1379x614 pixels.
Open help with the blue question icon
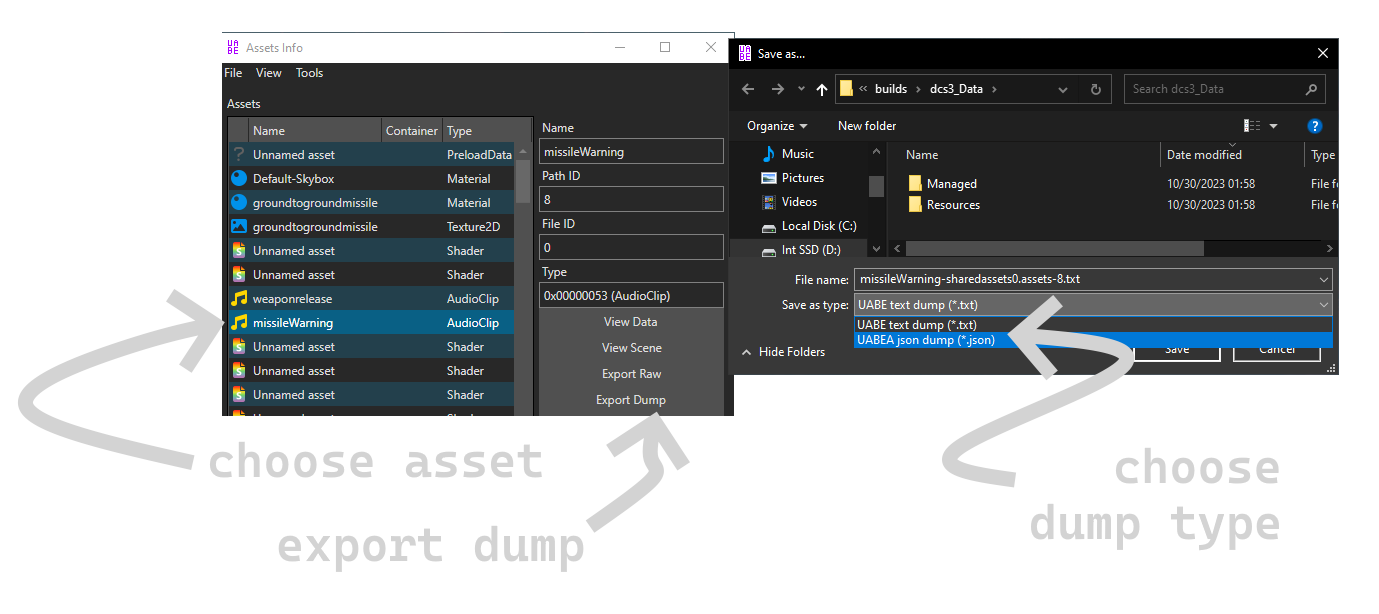pos(1315,126)
